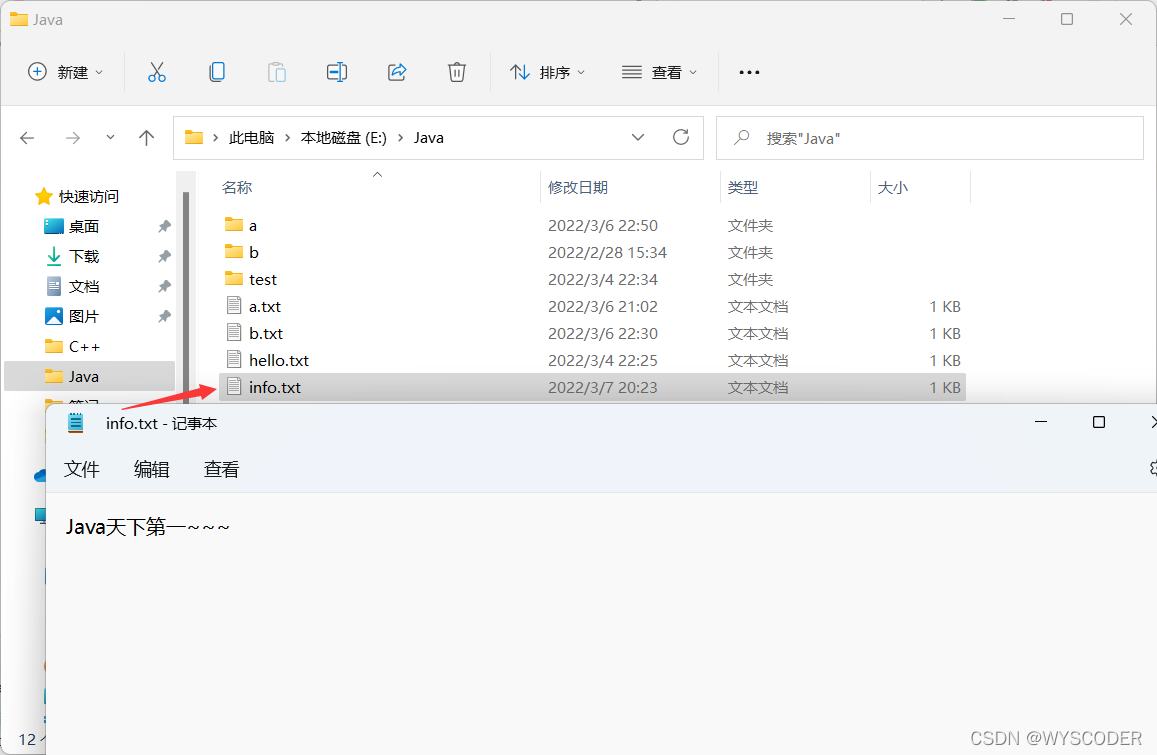The height and width of the screenshot is (755, 1157).
Task: Open the 查看 view options dropdown
Action: click(x=658, y=71)
